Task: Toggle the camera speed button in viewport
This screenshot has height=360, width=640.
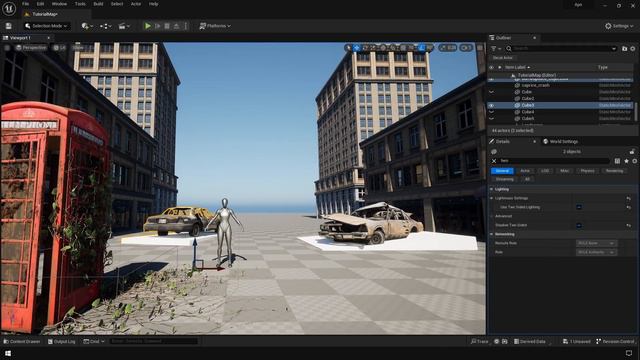Action: point(466,48)
